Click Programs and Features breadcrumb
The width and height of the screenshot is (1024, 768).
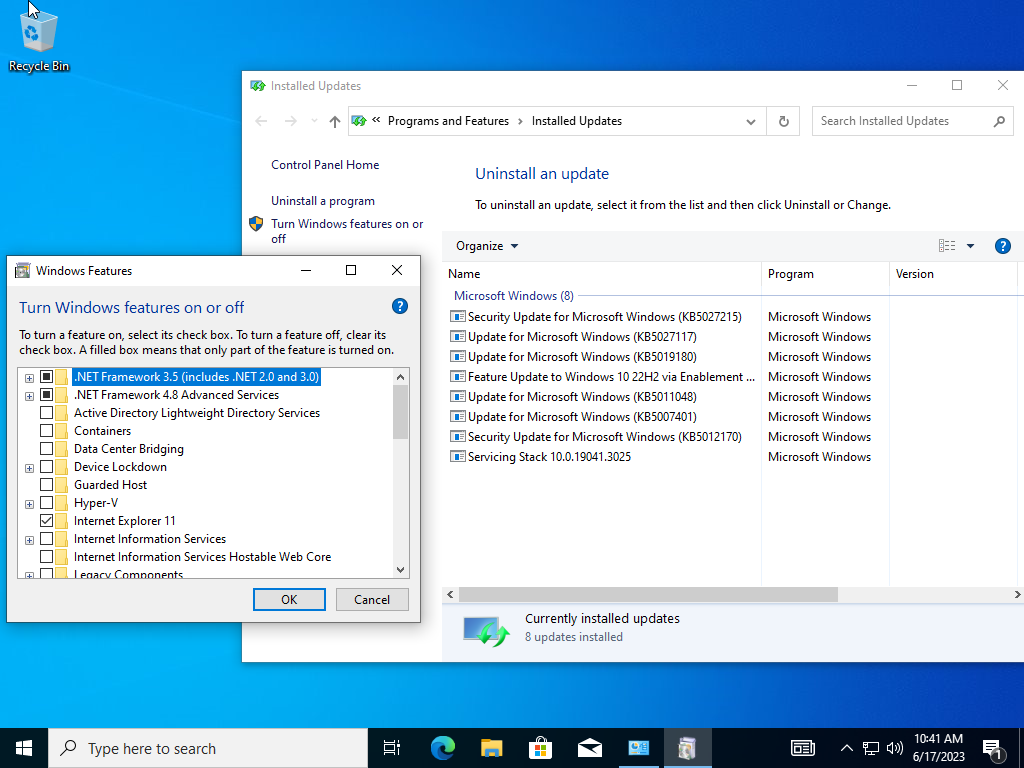coord(448,121)
